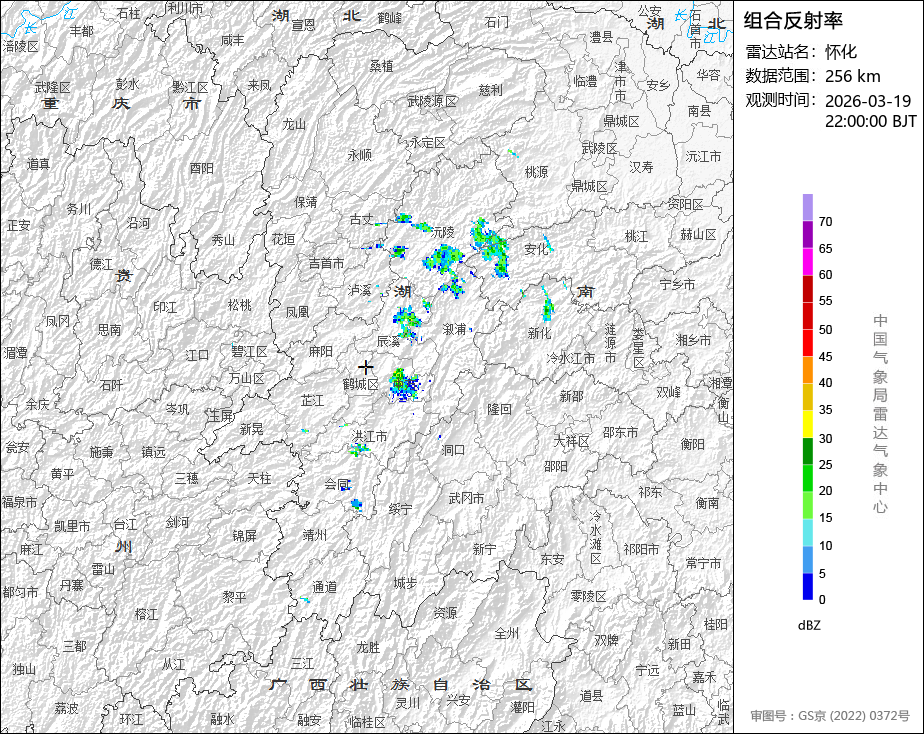Click the 吉首市 map label
The height and width of the screenshot is (734, 924).
pyautogui.click(x=326, y=263)
